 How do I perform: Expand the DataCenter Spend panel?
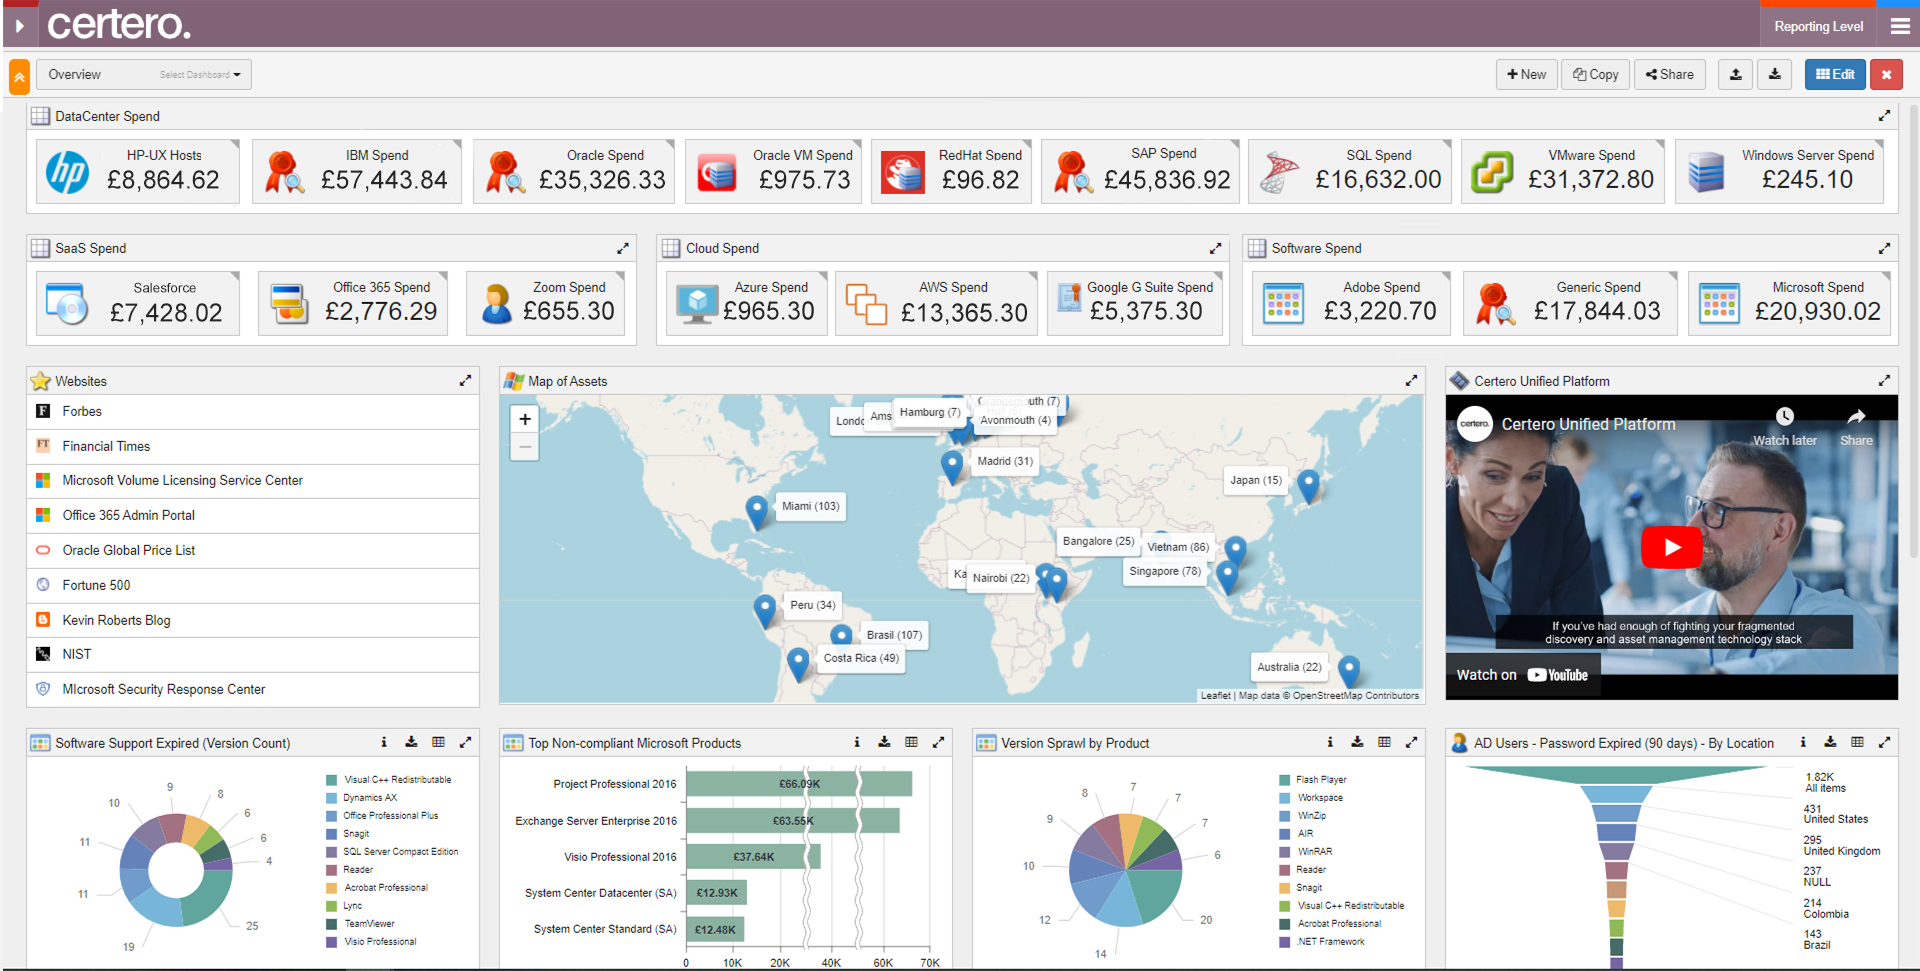[x=1884, y=116]
